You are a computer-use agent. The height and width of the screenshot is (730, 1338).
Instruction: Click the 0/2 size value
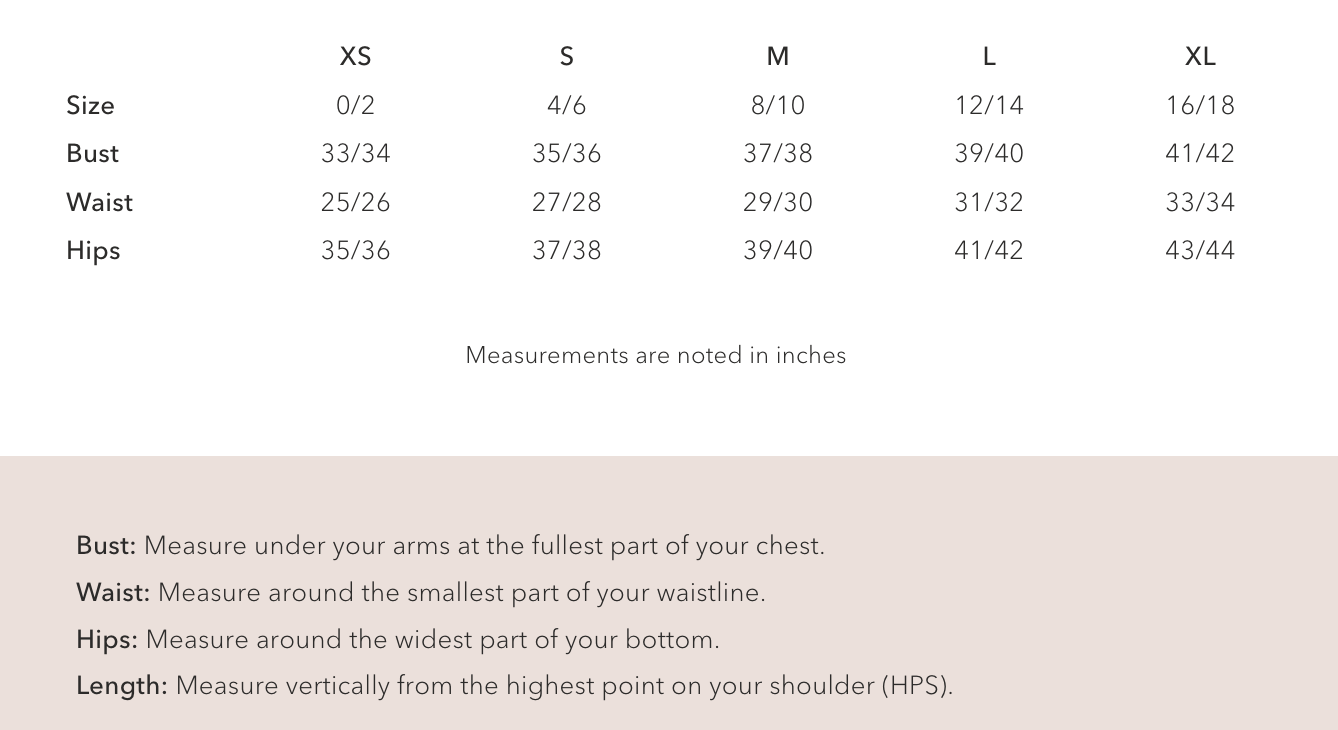coord(355,105)
